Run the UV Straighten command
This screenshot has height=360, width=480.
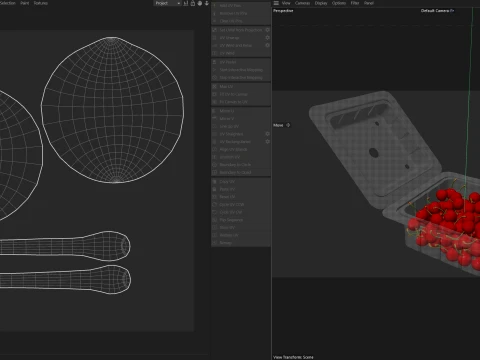[238, 134]
